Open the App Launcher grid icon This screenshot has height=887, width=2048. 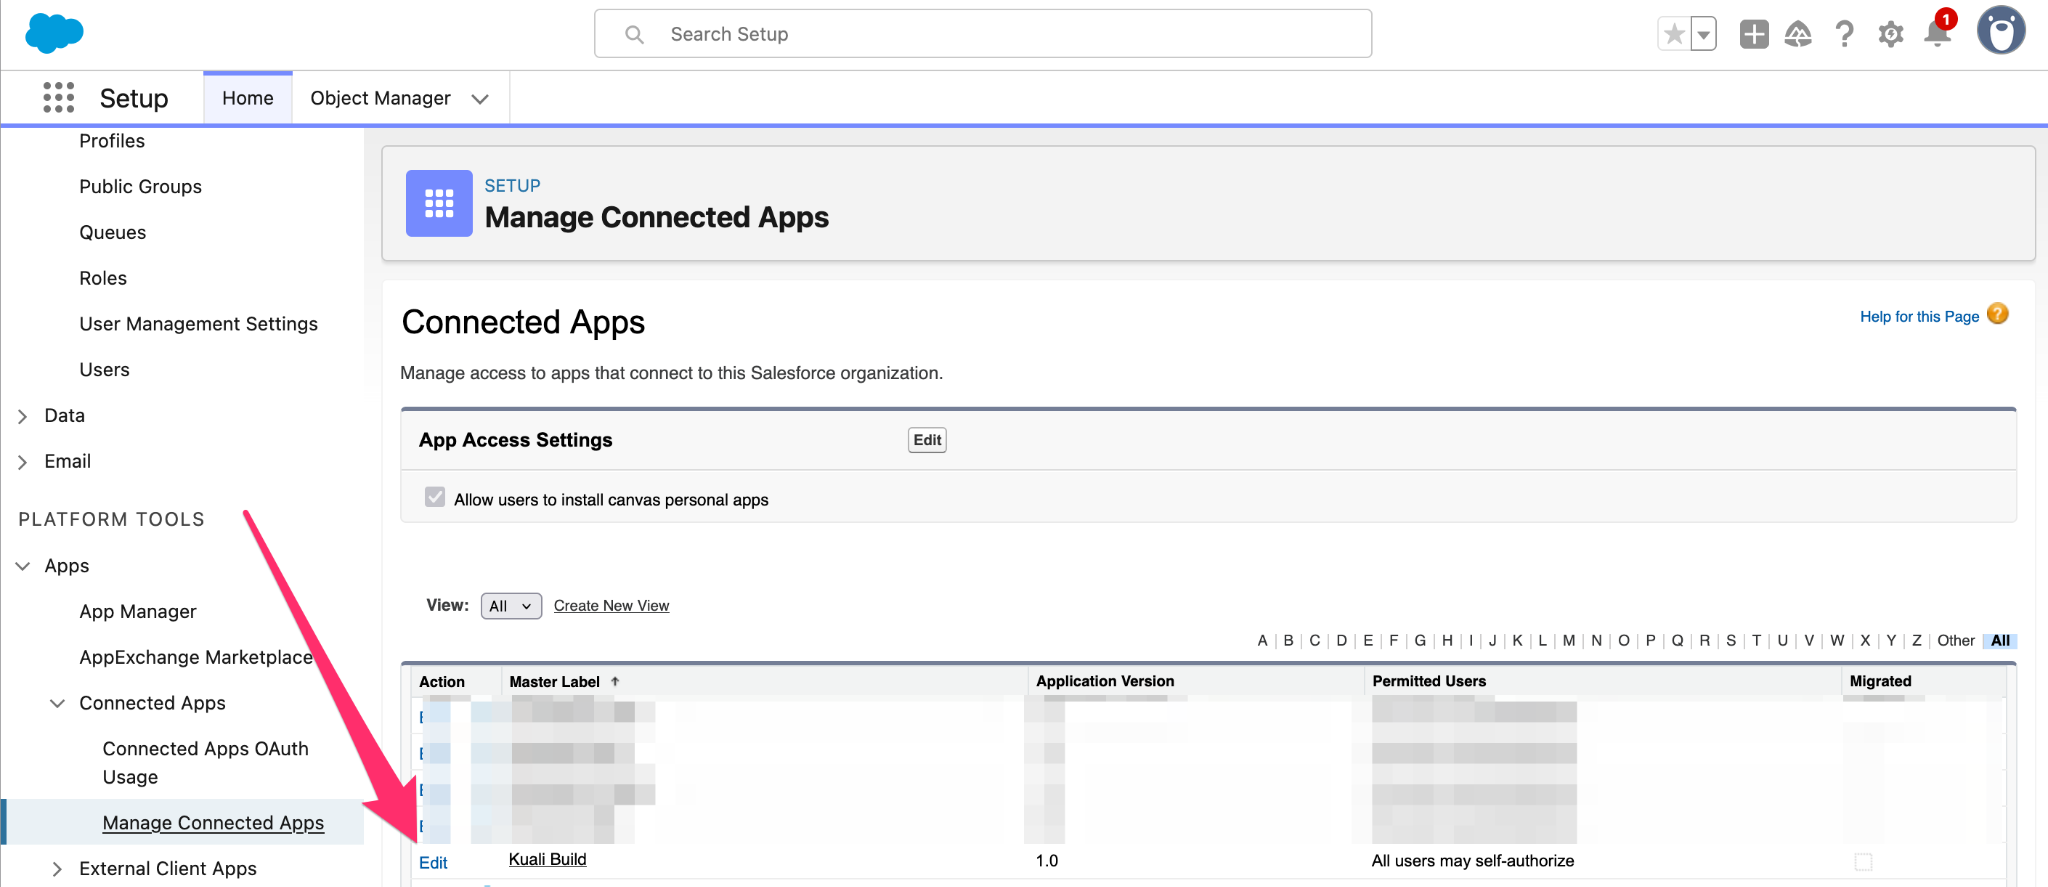pos(59,98)
